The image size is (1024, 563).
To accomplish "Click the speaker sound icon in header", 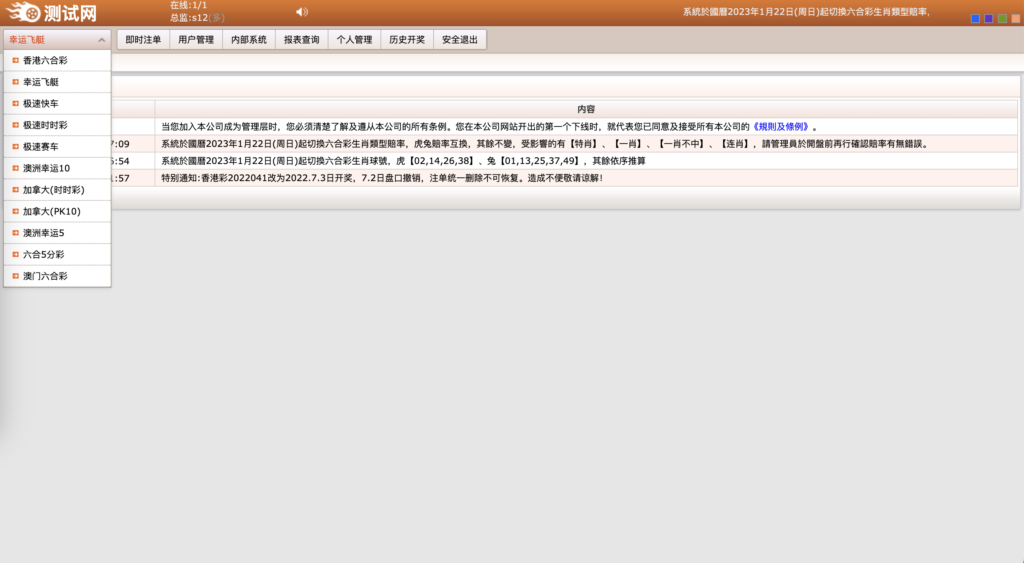I will [x=302, y=12].
